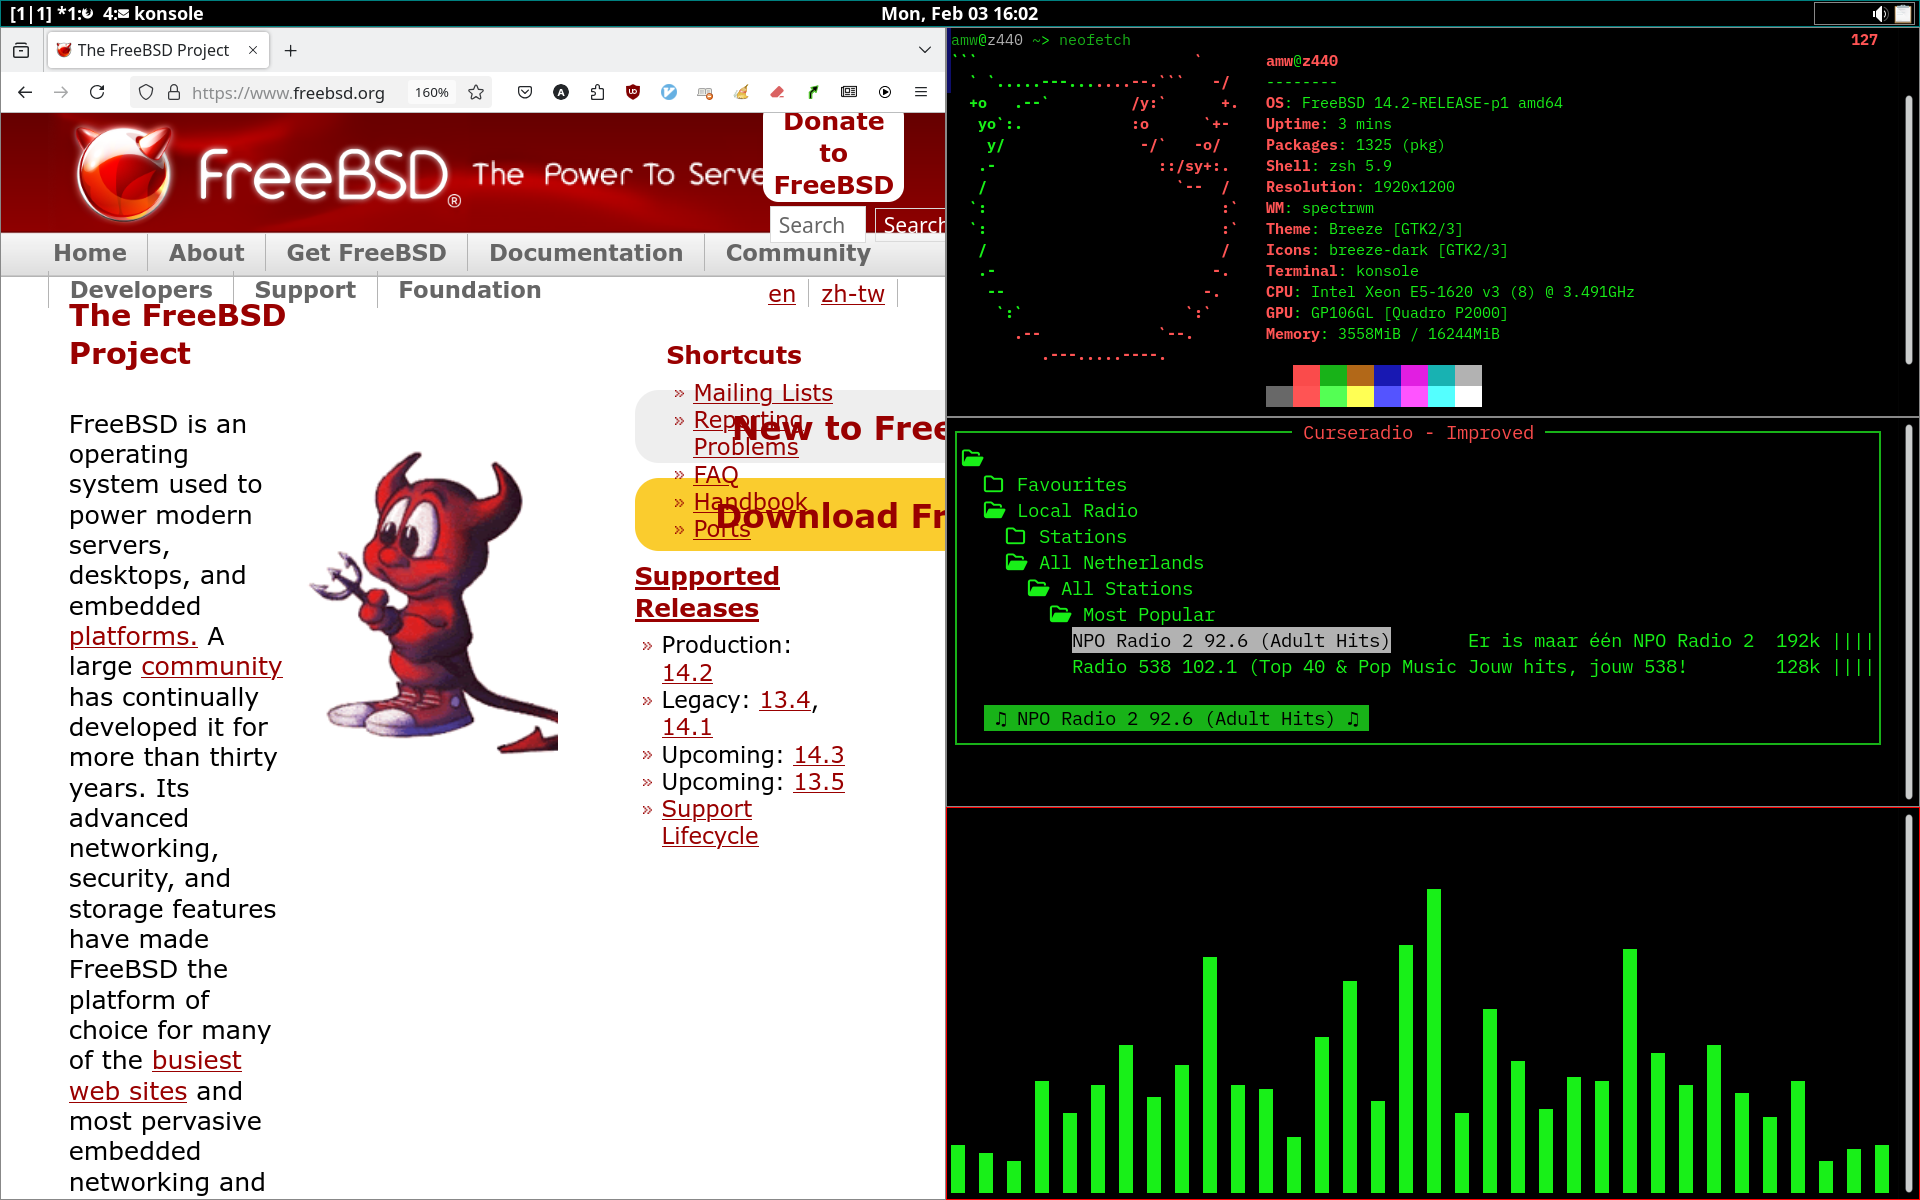Open the Mailing Lists shortcut link
The width and height of the screenshot is (1920, 1200).
pyautogui.click(x=763, y=393)
